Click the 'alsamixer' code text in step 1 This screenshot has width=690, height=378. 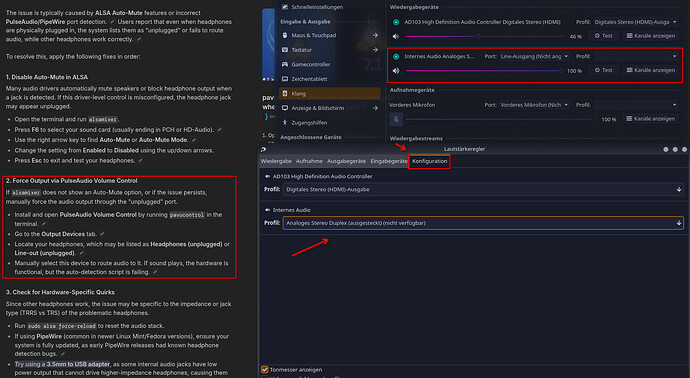coord(103,119)
